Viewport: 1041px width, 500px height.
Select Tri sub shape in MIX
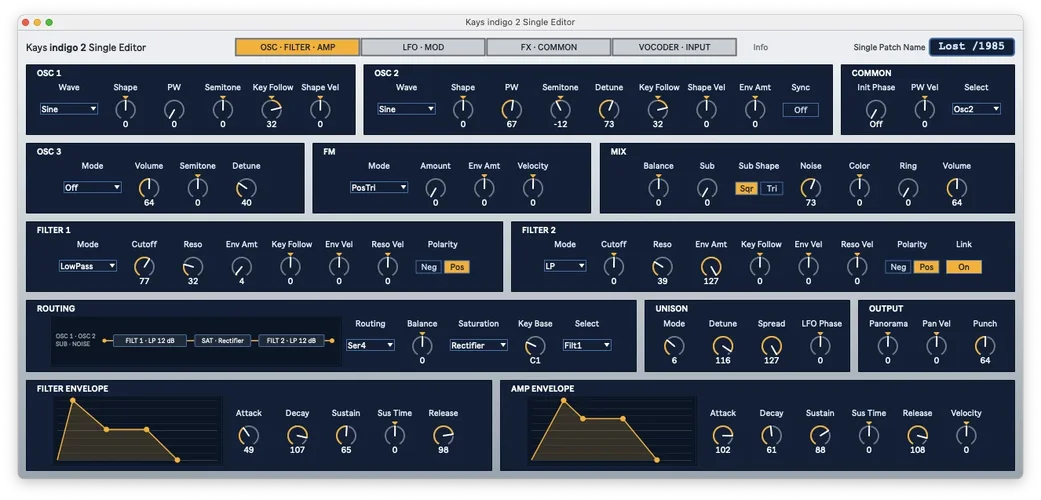tap(771, 189)
